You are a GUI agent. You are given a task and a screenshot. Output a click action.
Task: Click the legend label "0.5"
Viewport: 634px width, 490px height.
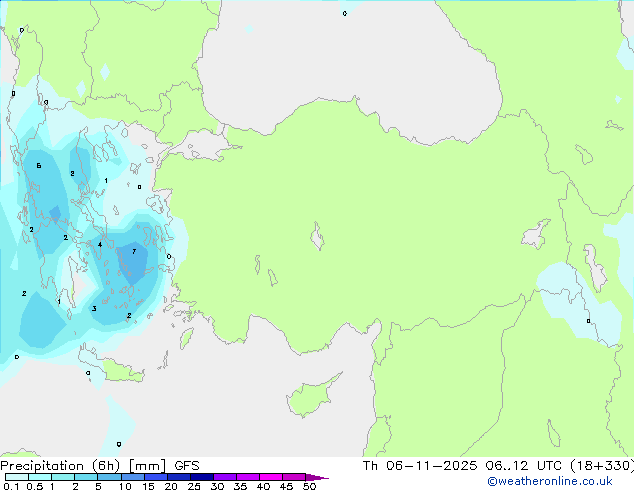click(35, 486)
